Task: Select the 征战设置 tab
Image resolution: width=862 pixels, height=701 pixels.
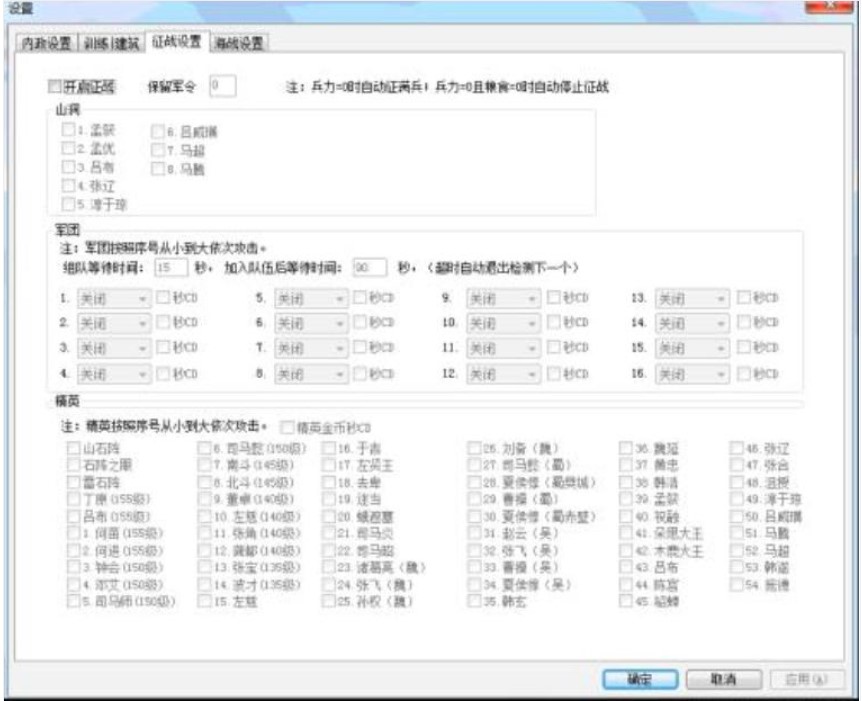Action: tap(176, 41)
